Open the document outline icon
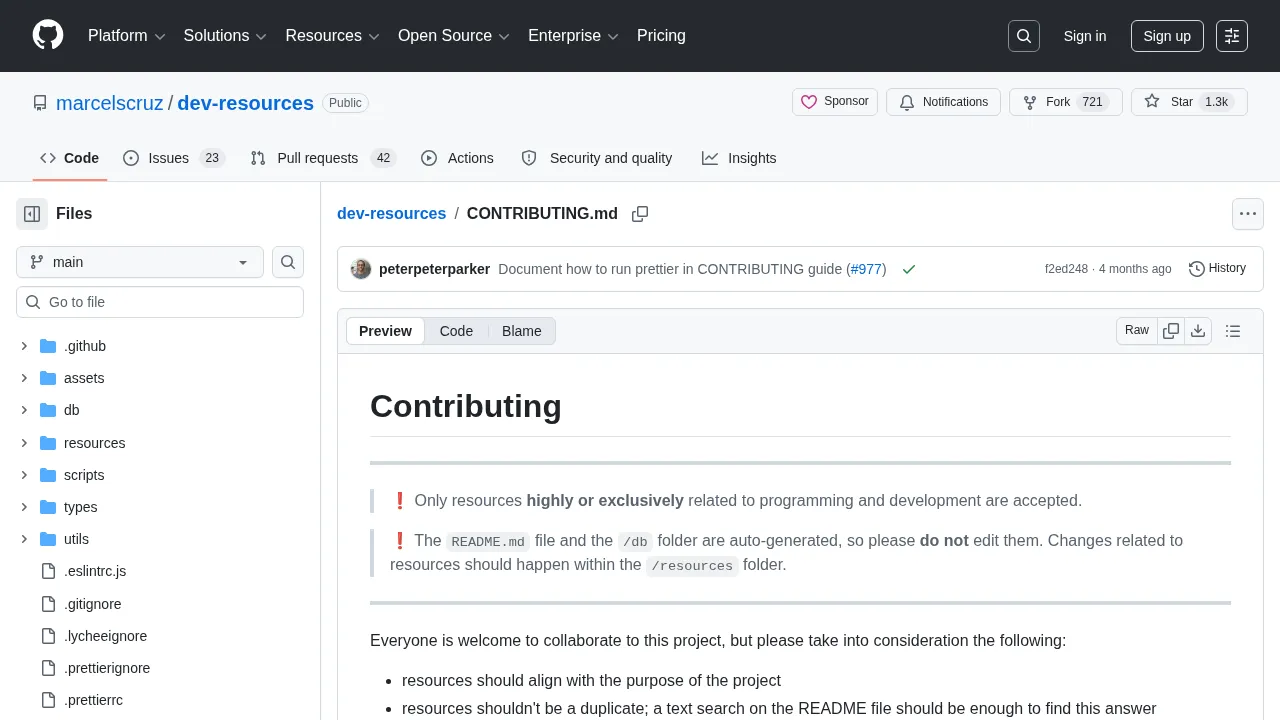This screenshot has height=720, width=1280. pos(1233,331)
